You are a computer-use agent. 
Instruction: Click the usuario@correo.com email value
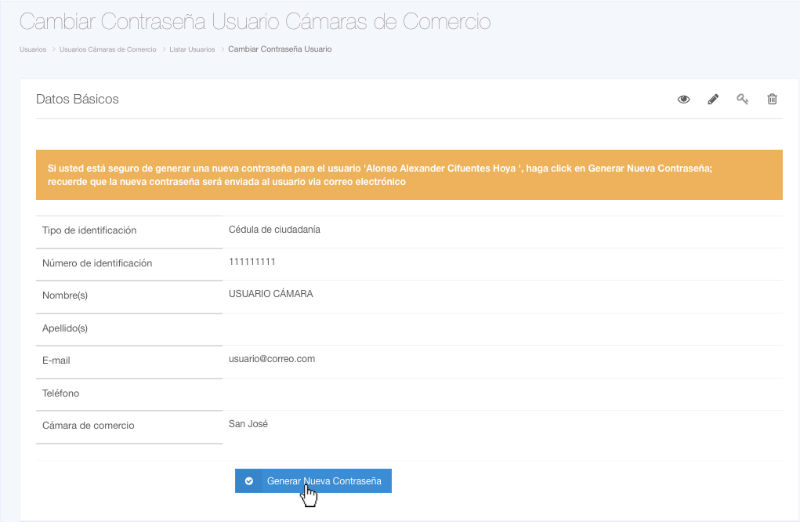[272, 359]
